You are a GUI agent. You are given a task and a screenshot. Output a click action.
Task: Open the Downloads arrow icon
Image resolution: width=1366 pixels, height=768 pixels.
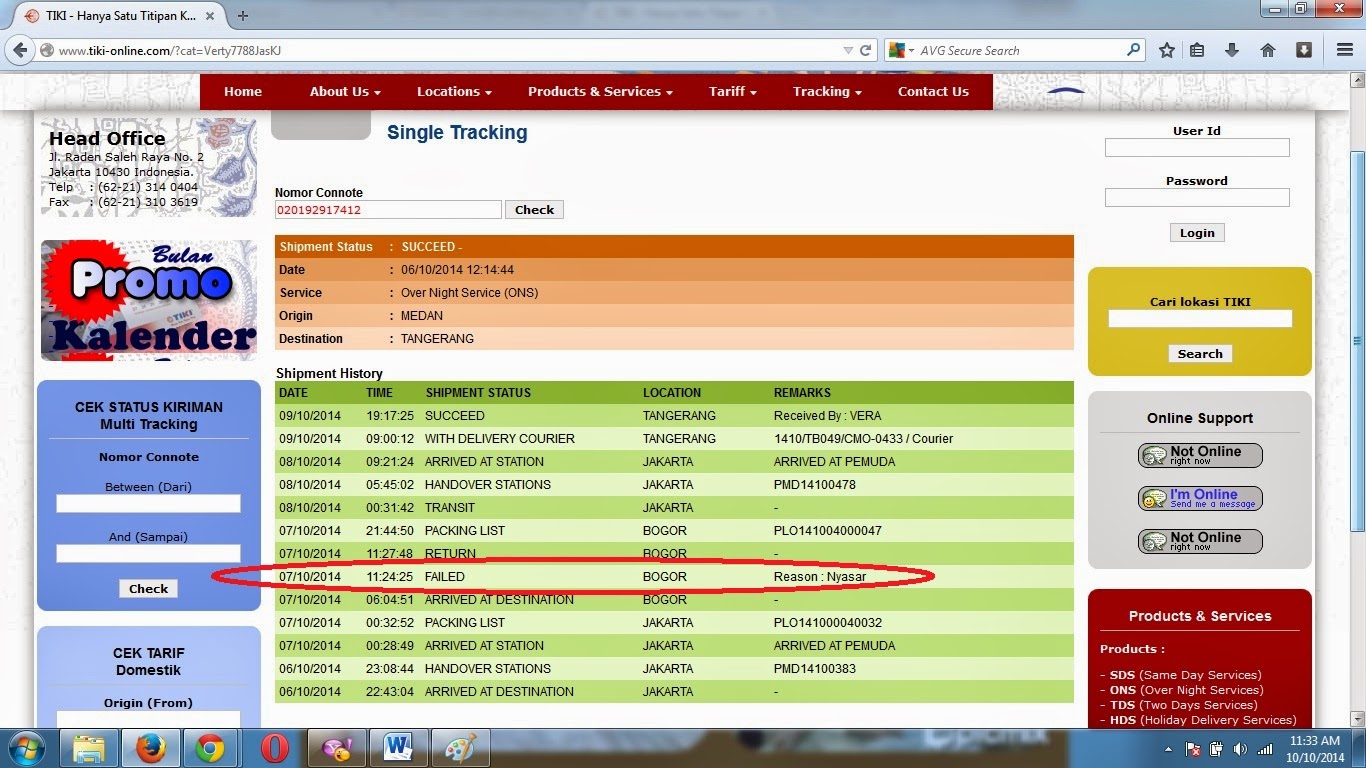1232,50
